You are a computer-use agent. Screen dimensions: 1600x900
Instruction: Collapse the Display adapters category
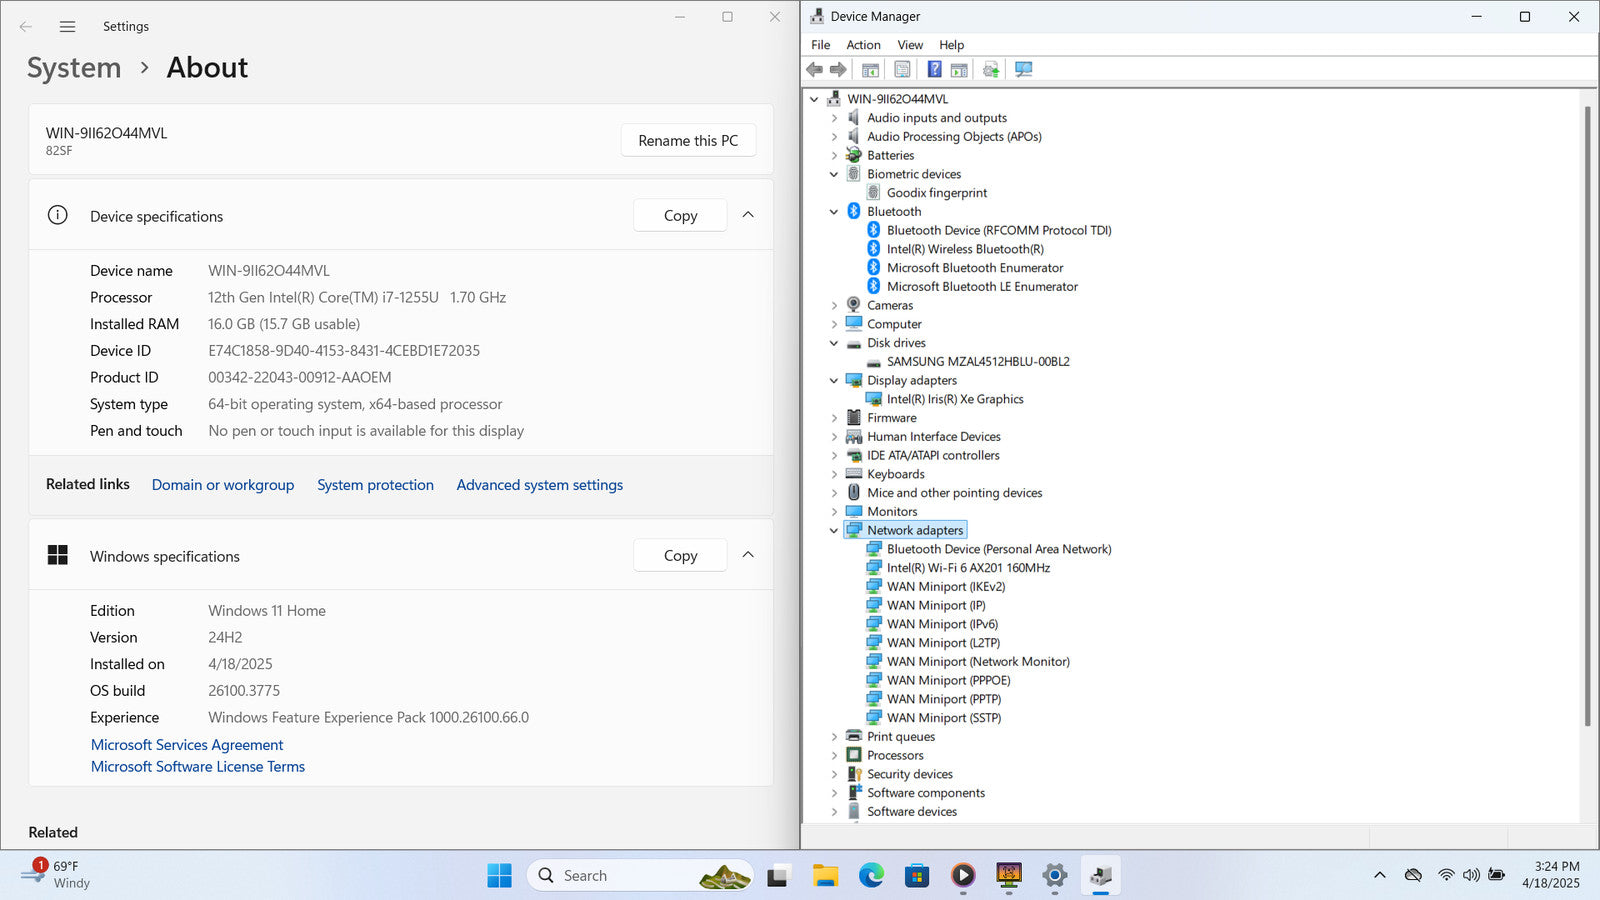pyautogui.click(x=834, y=380)
